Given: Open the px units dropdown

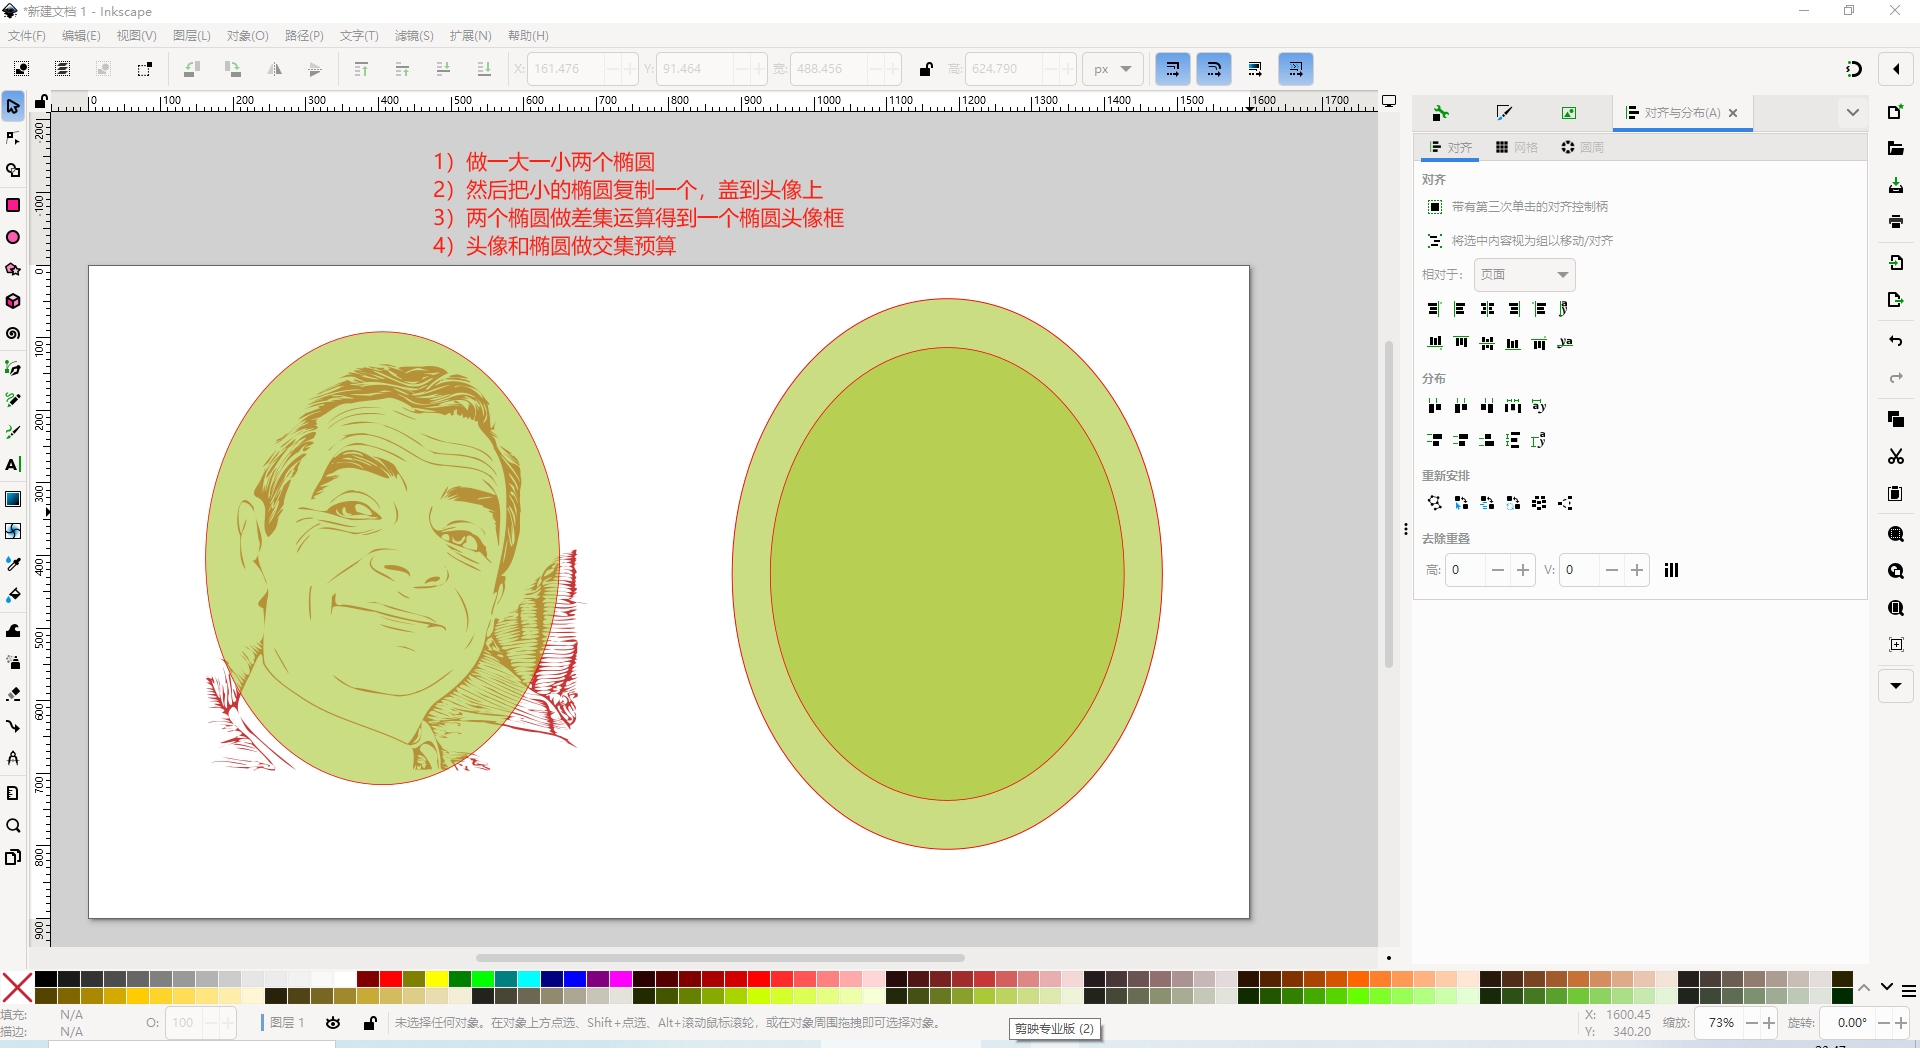Looking at the screenshot, I should 1112,69.
